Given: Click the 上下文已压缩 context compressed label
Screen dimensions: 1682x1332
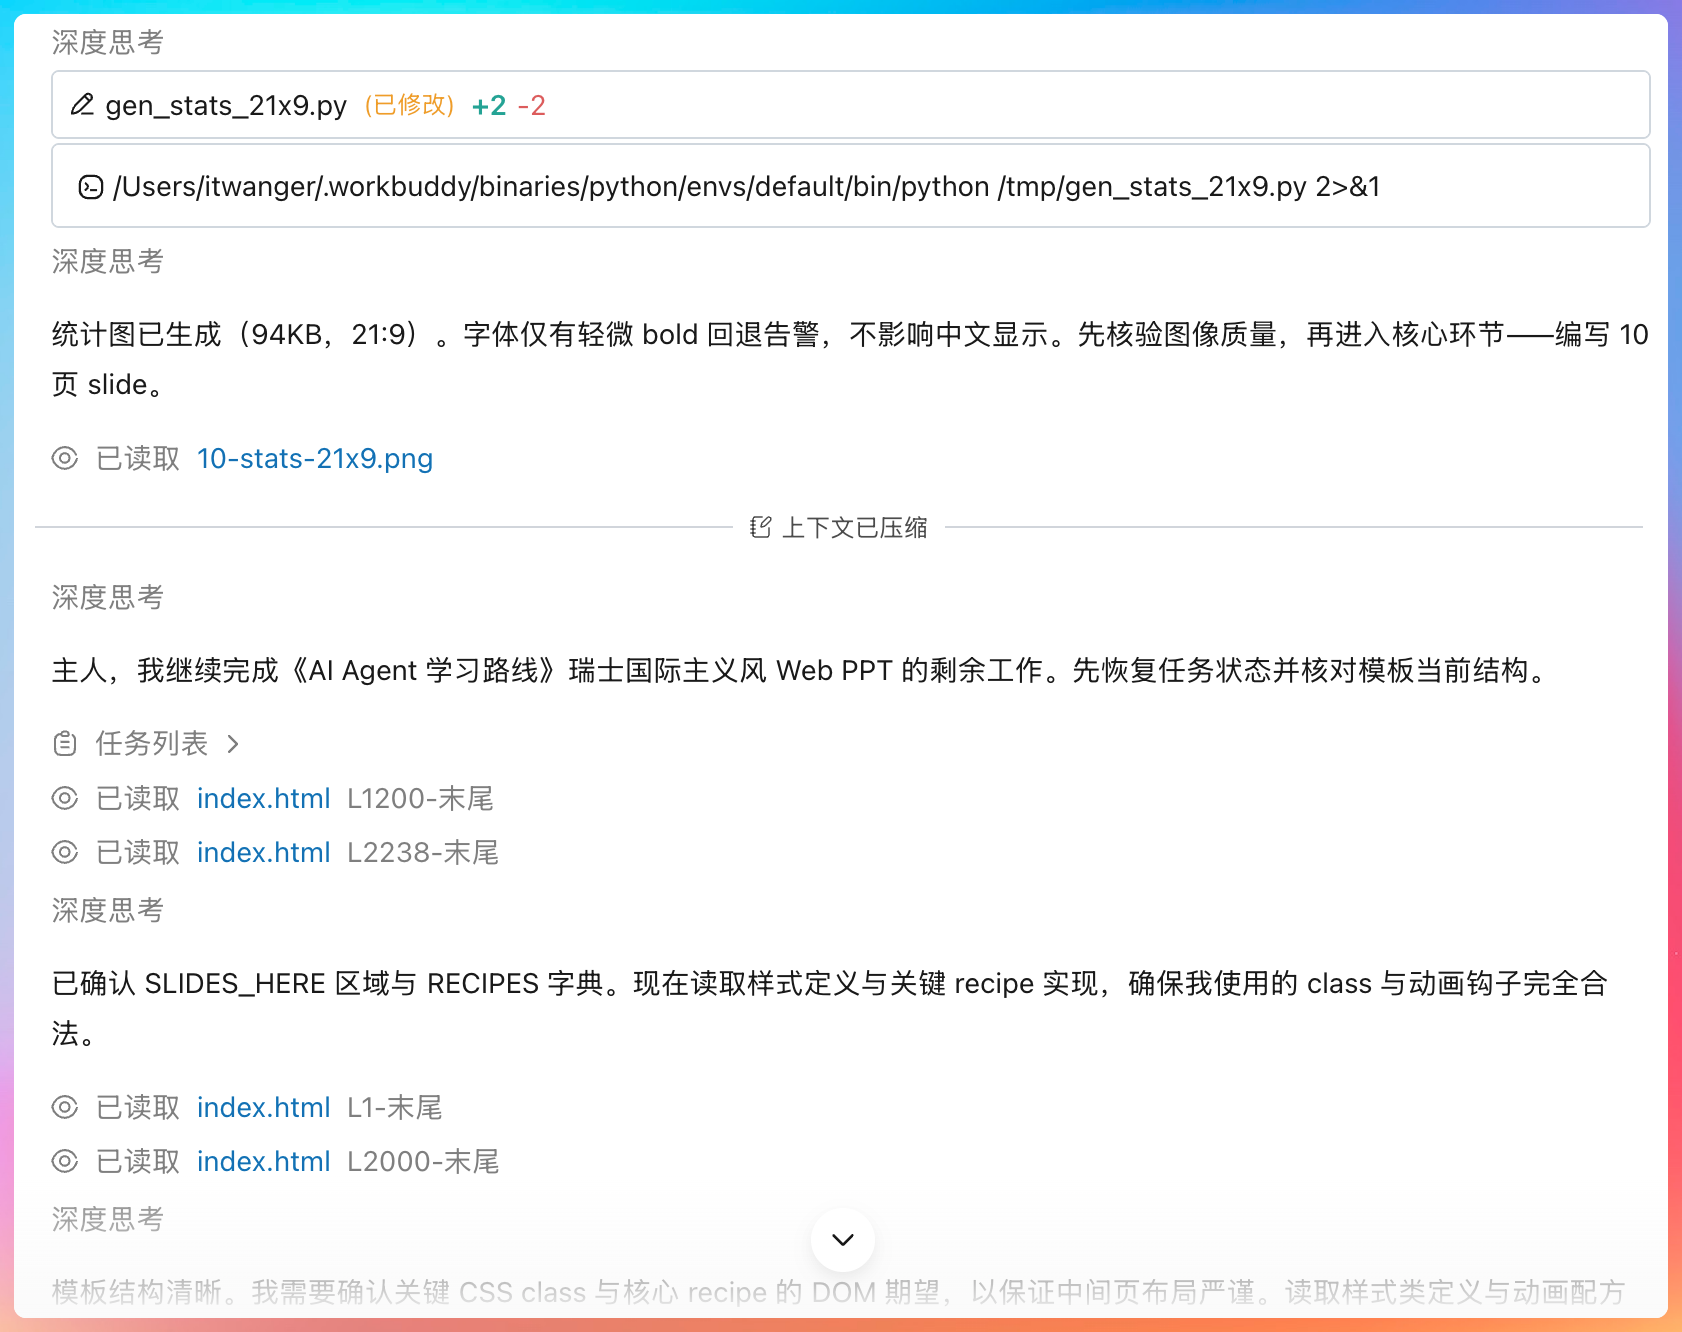Looking at the screenshot, I should pos(855,527).
